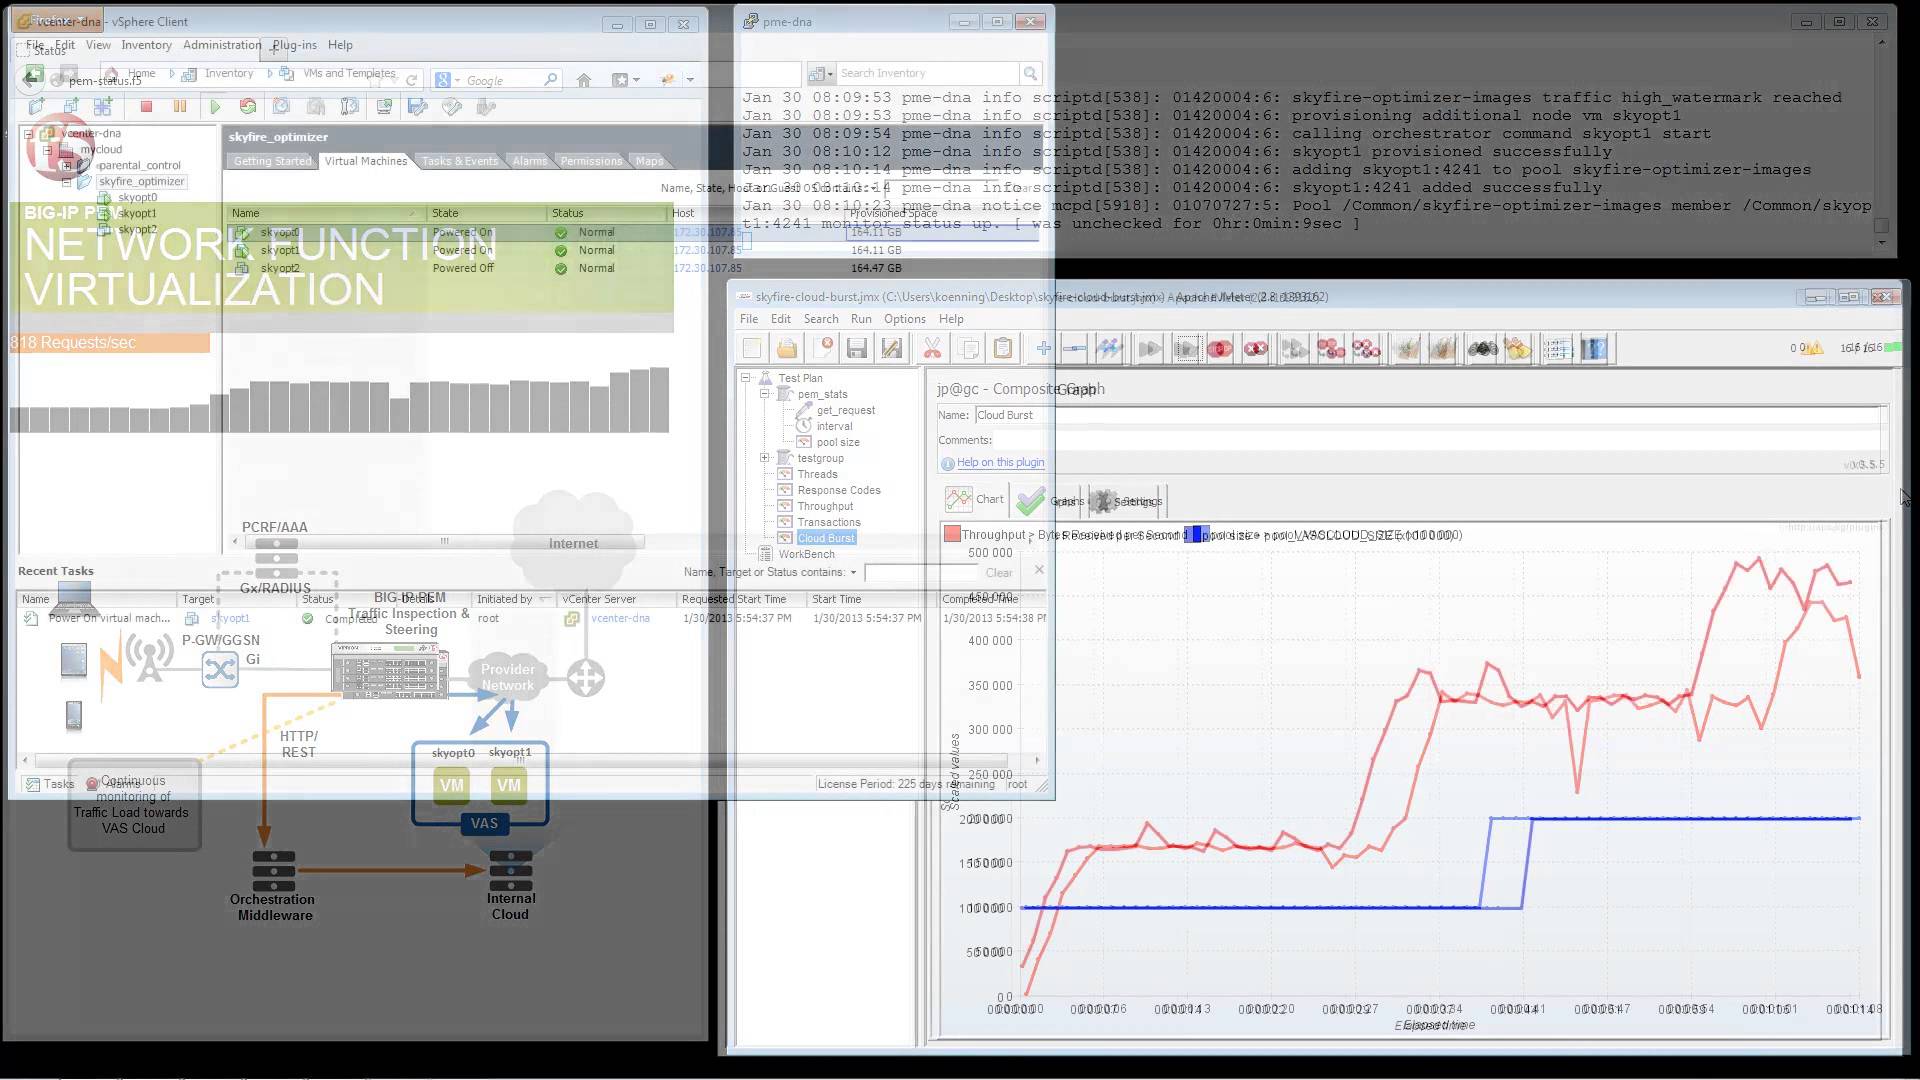Click the Clear All broom icon
Screen dimensions: 1920x1080
click(x=1441, y=348)
